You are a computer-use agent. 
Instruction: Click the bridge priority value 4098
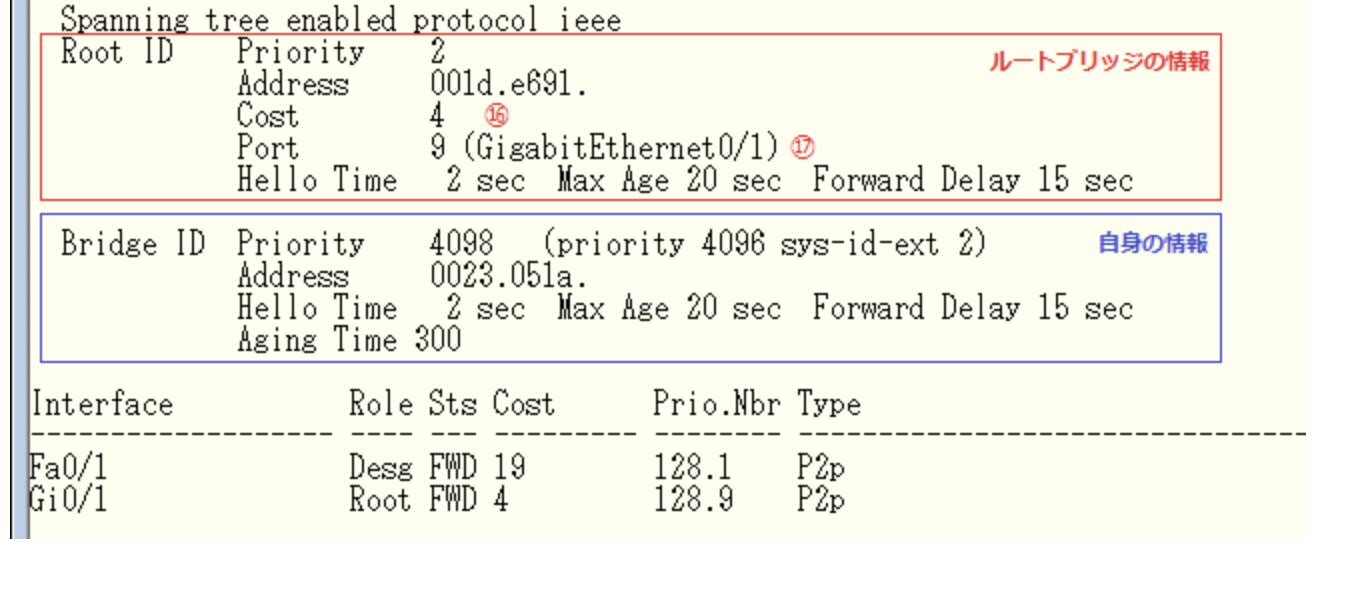click(x=461, y=244)
